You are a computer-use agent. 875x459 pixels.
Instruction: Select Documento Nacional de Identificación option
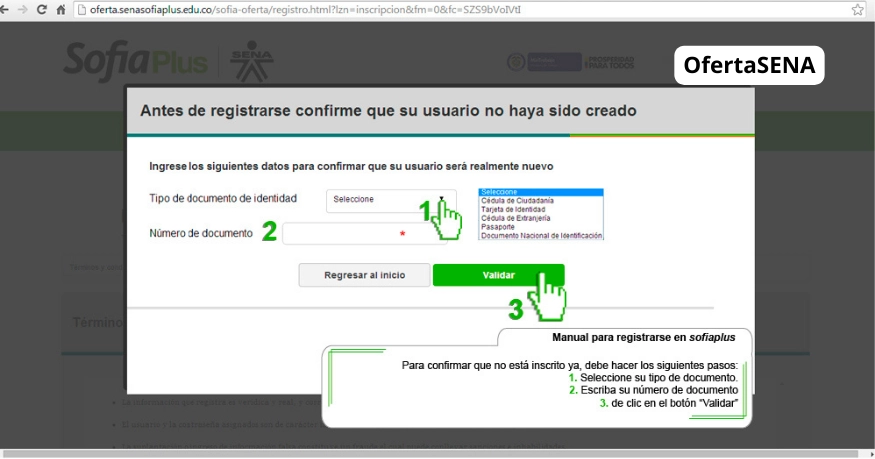(x=541, y=236)
